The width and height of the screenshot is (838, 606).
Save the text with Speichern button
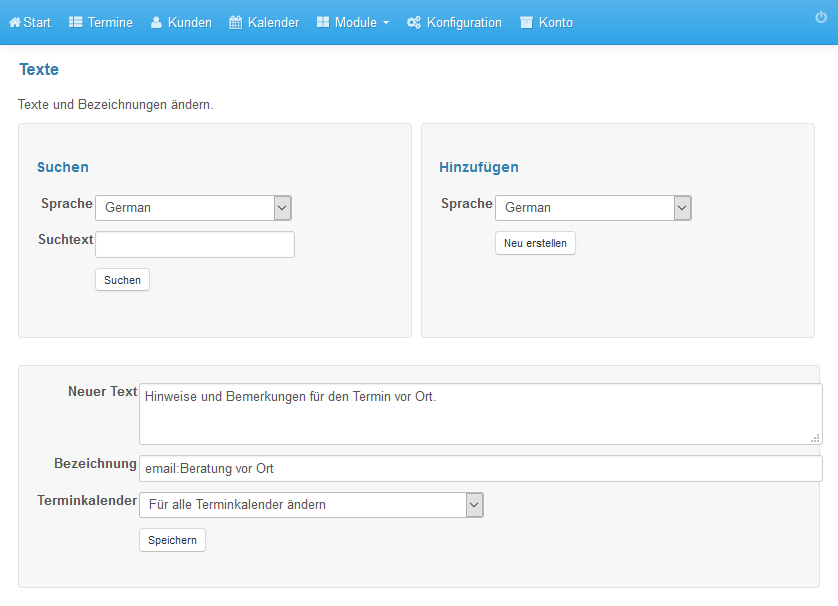[172, 540]
